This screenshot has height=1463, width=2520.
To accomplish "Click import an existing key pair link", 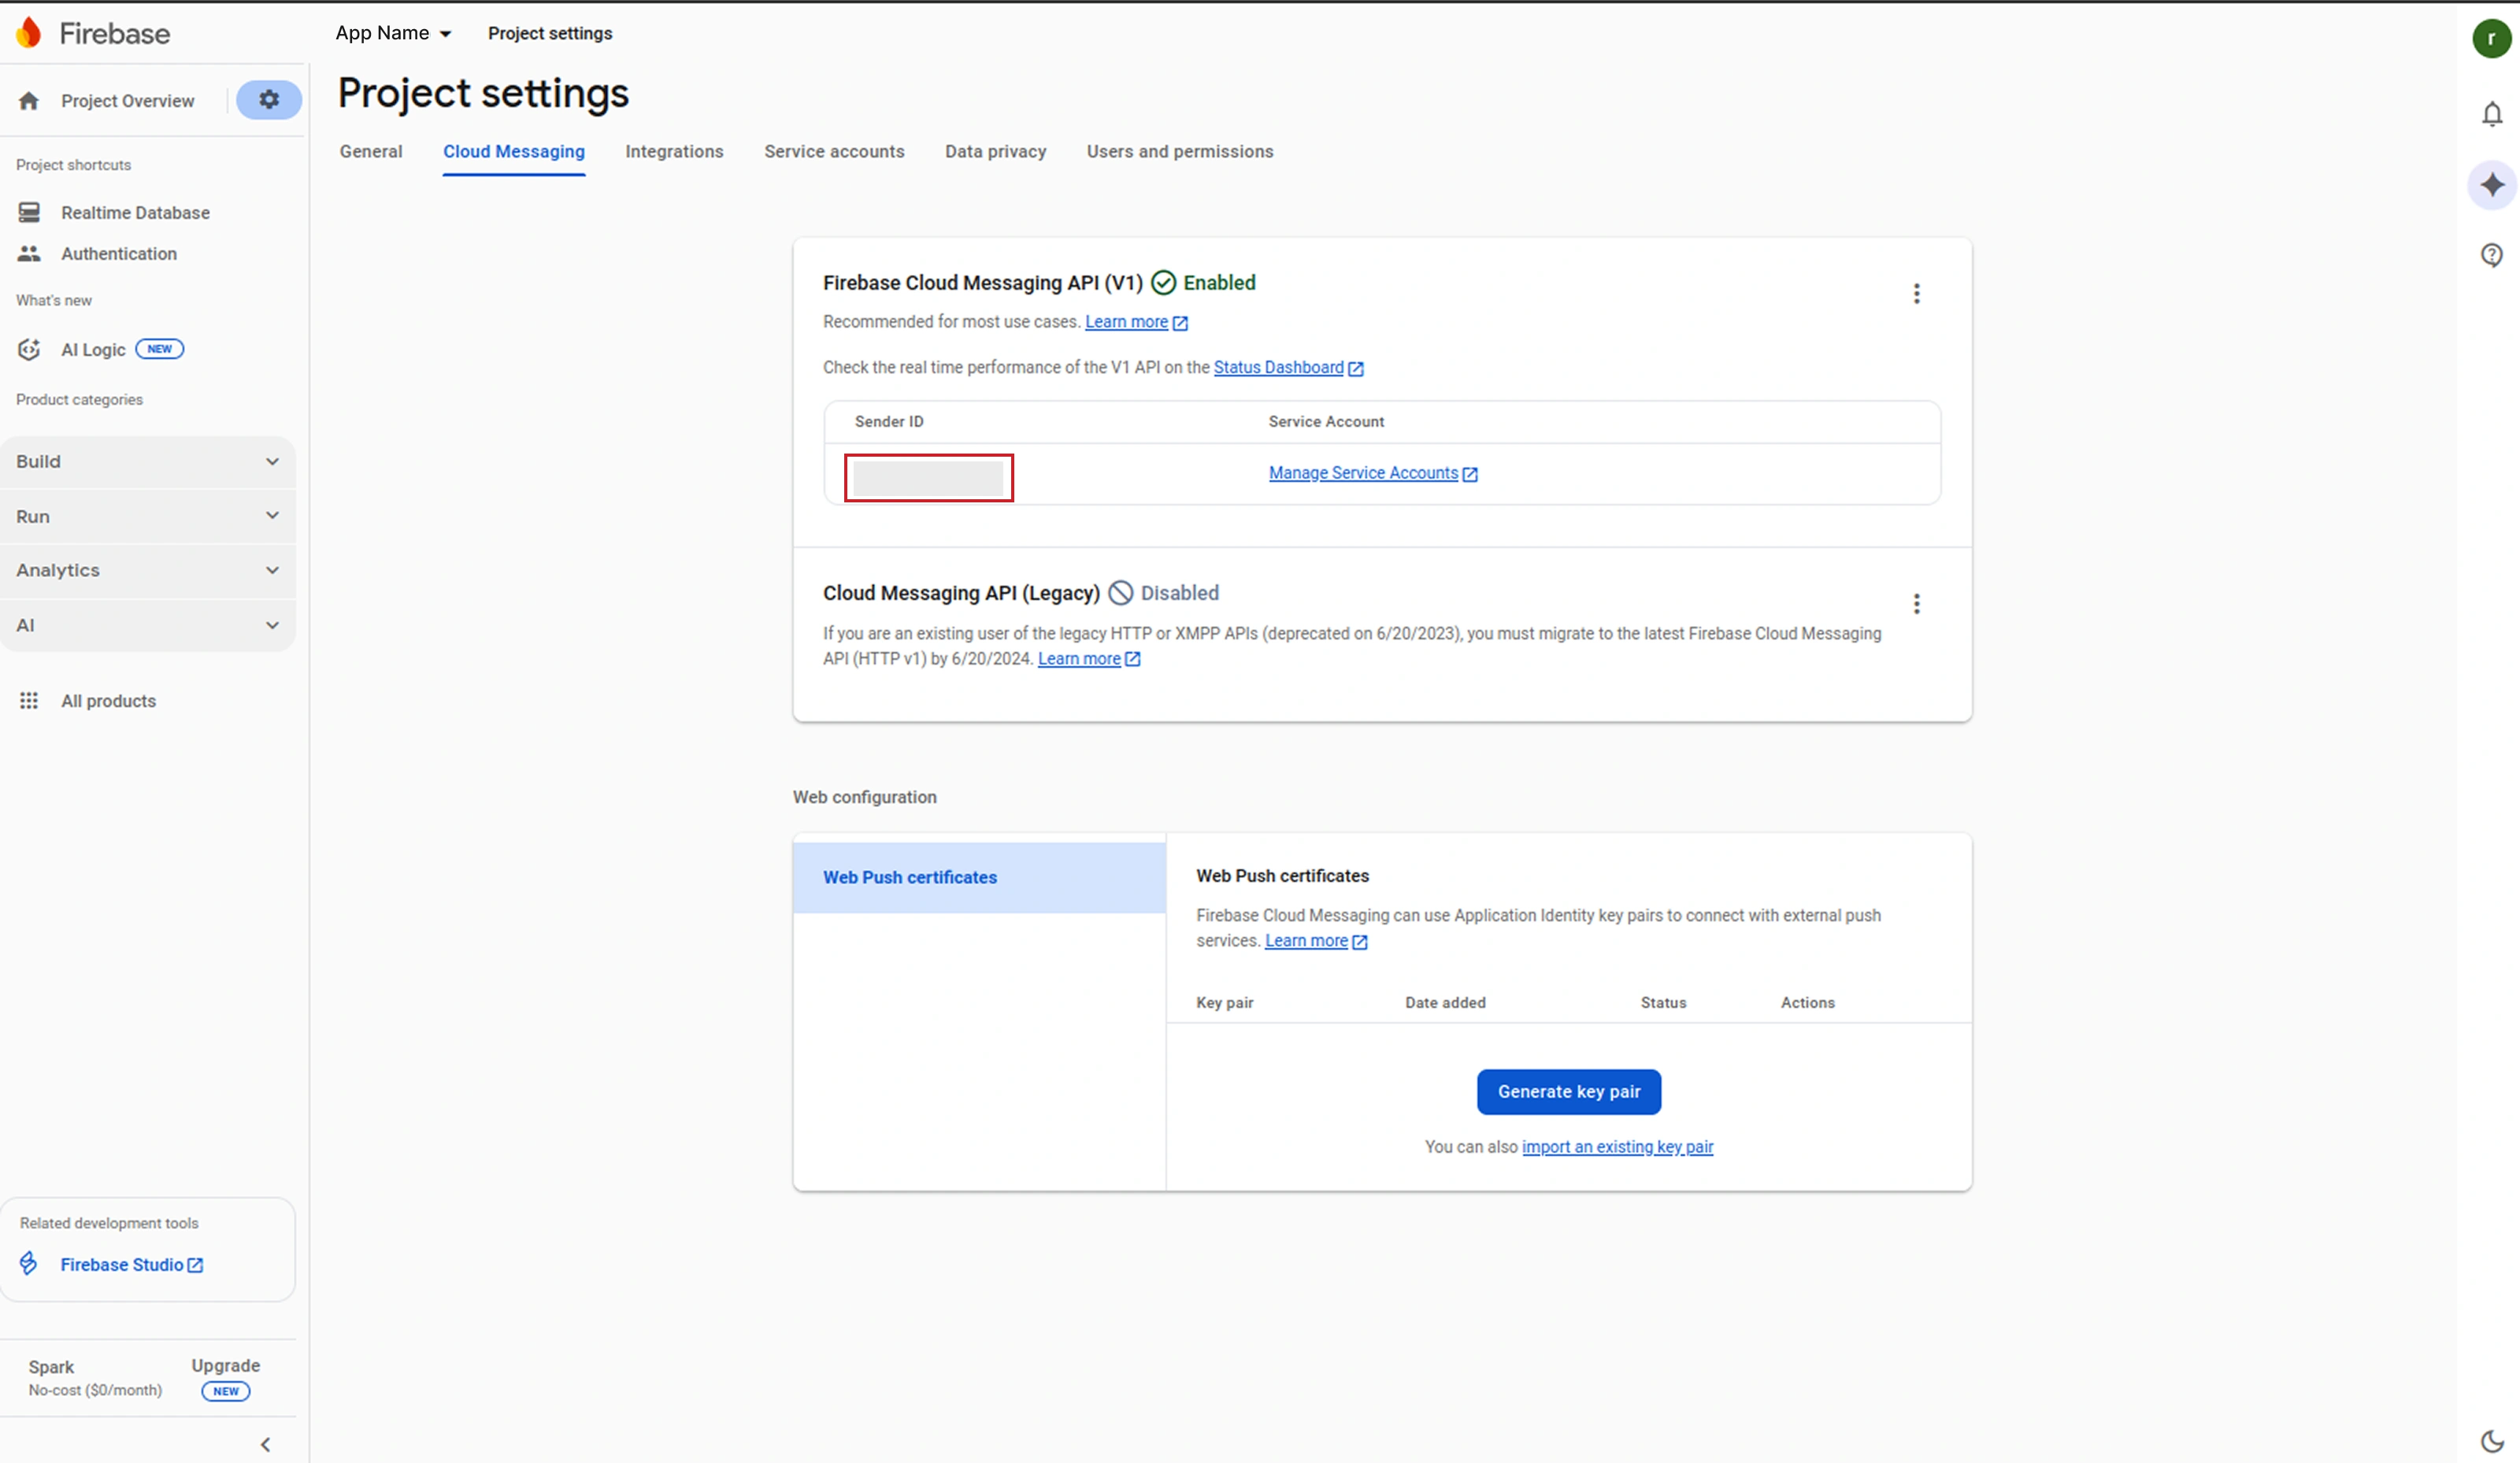I will coord(1617,1147).
